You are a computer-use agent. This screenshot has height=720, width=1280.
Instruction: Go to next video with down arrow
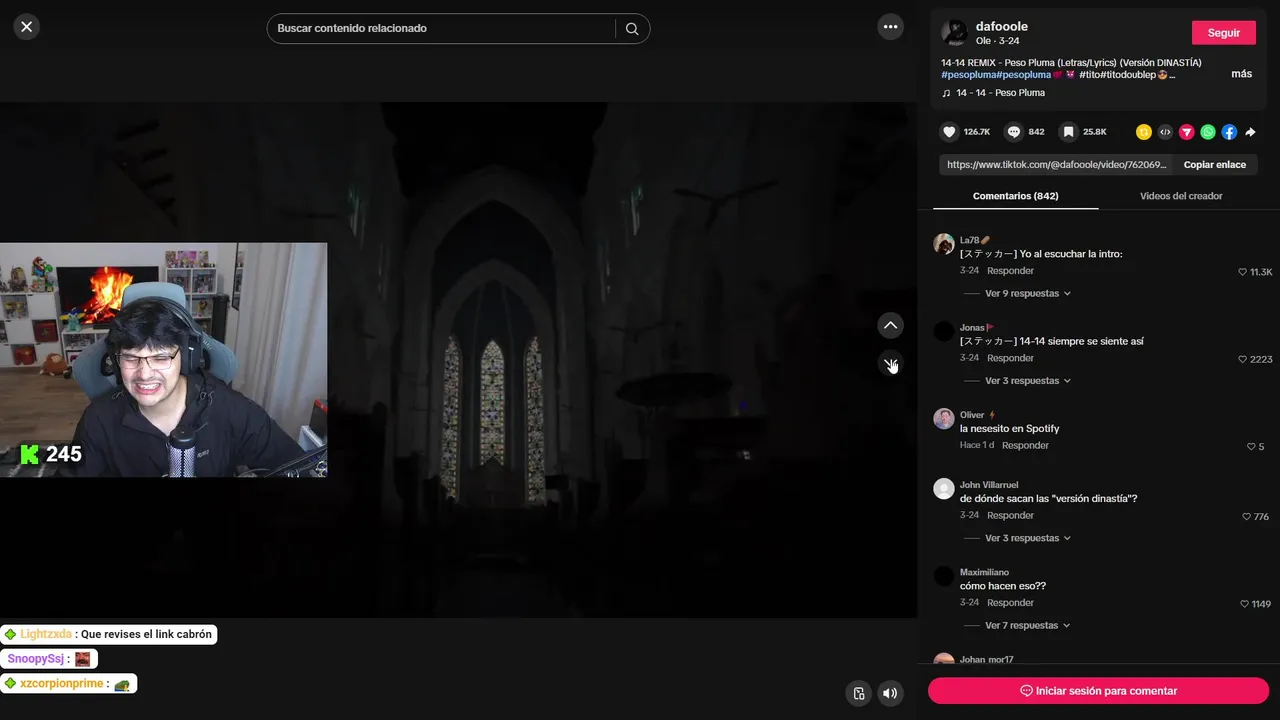click(890, 364)
